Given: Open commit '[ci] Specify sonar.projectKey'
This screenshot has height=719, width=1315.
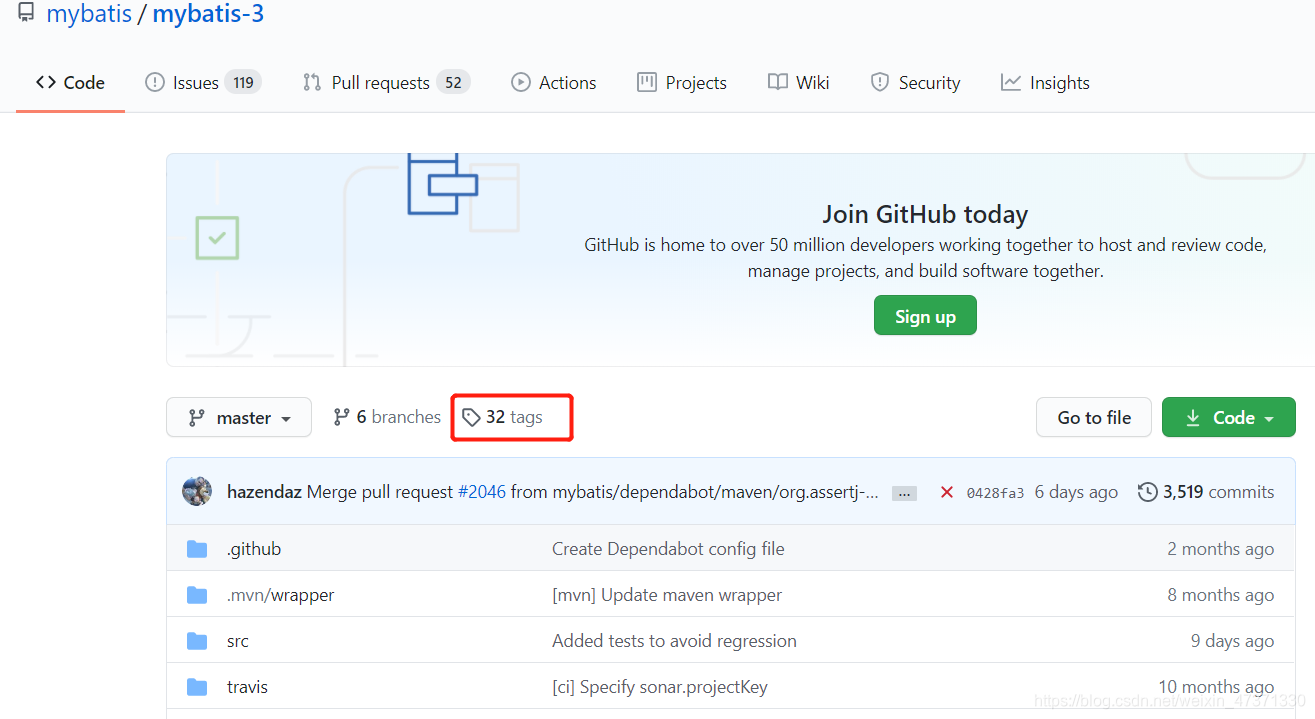Looking at the screenshot, I should [660, 687].
